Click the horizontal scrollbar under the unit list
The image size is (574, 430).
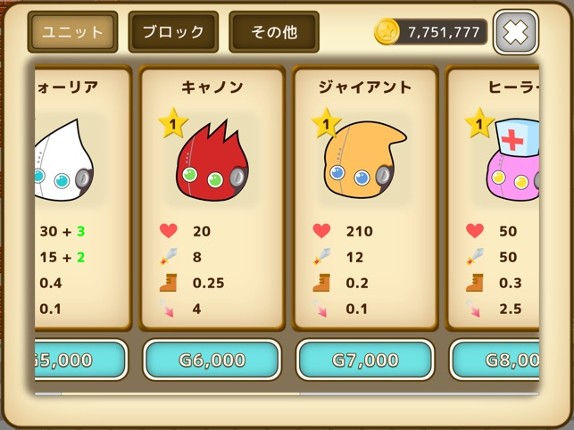pyautogui.click(x=287, y=394)
